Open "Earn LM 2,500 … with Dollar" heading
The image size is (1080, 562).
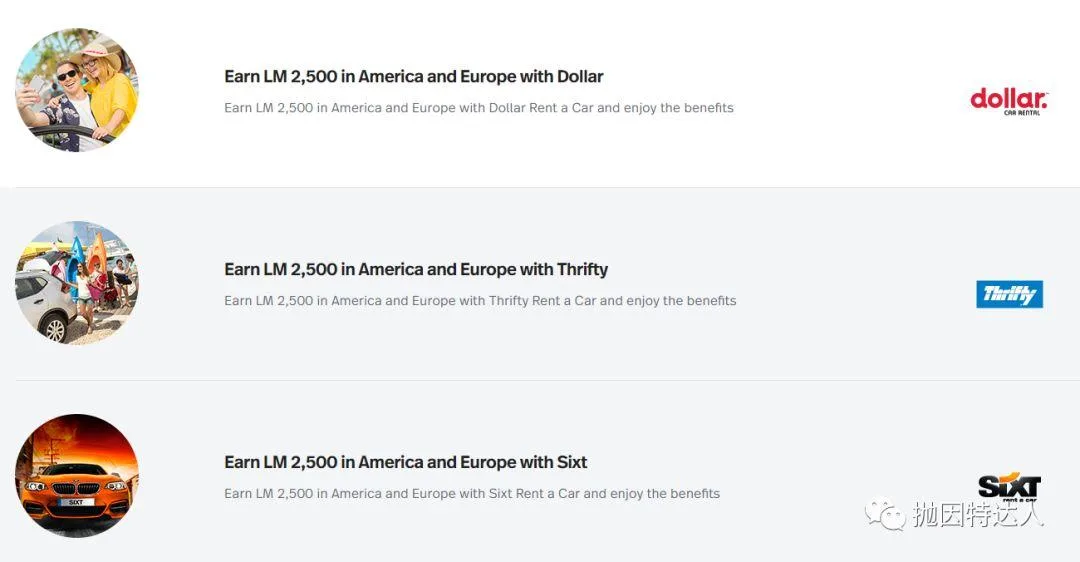coord(413,77)
